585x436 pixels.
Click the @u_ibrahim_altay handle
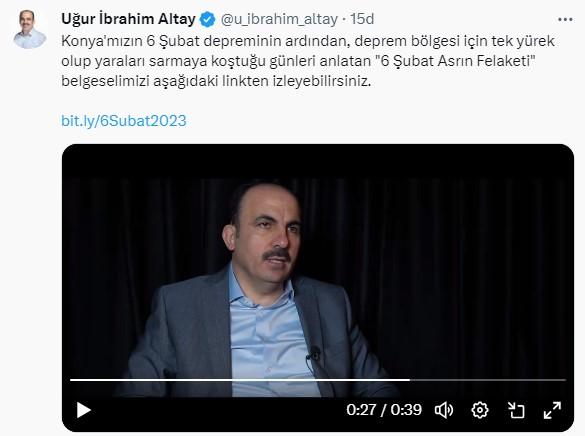[279, 19]
